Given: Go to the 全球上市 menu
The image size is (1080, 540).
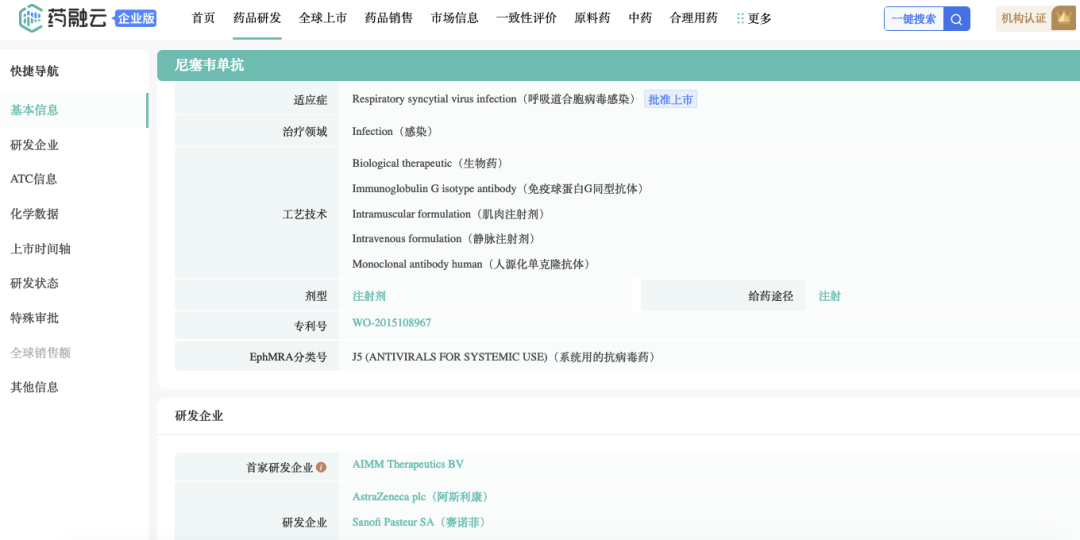Looking at the screenshot, I should [323, 18].
